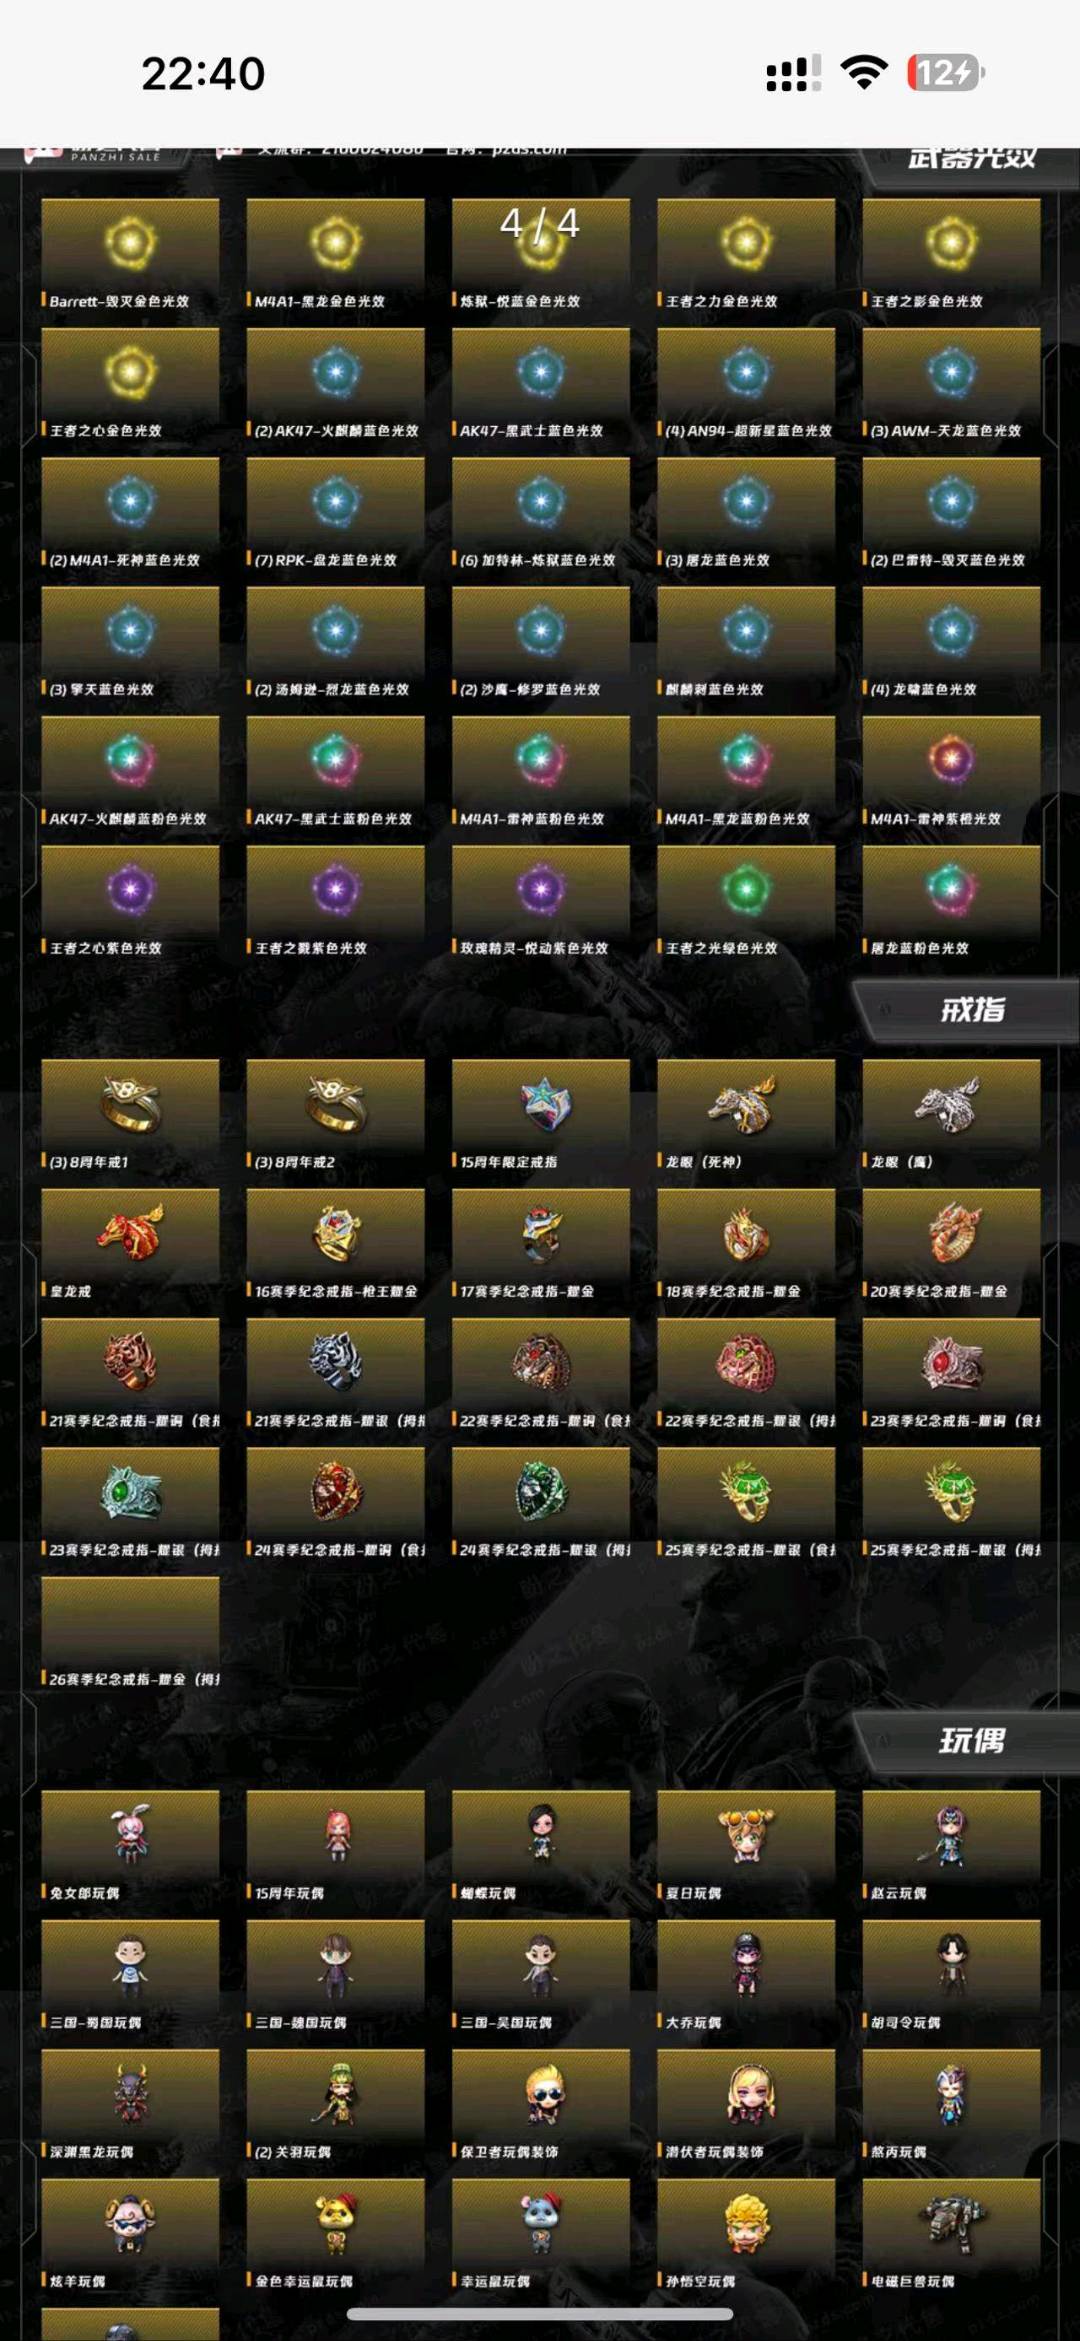The height and width of the screenshot is (2341, 1080).
Task: Tap the M4A1-黑龙金色光效 gold glow icon
Action: tap(336, 242)
